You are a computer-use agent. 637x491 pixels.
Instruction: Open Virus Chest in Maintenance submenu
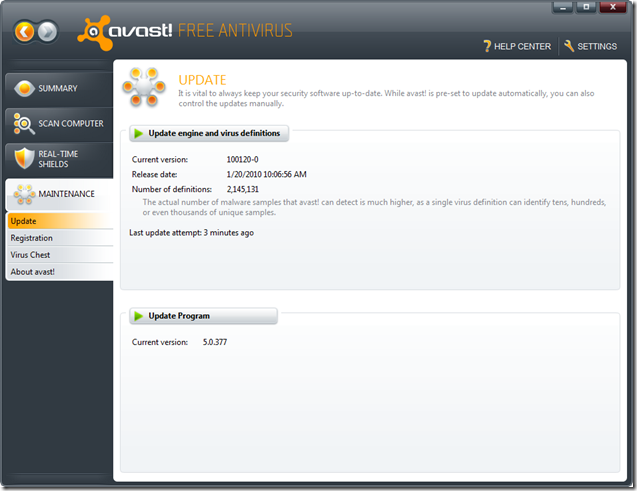[60, 255]
